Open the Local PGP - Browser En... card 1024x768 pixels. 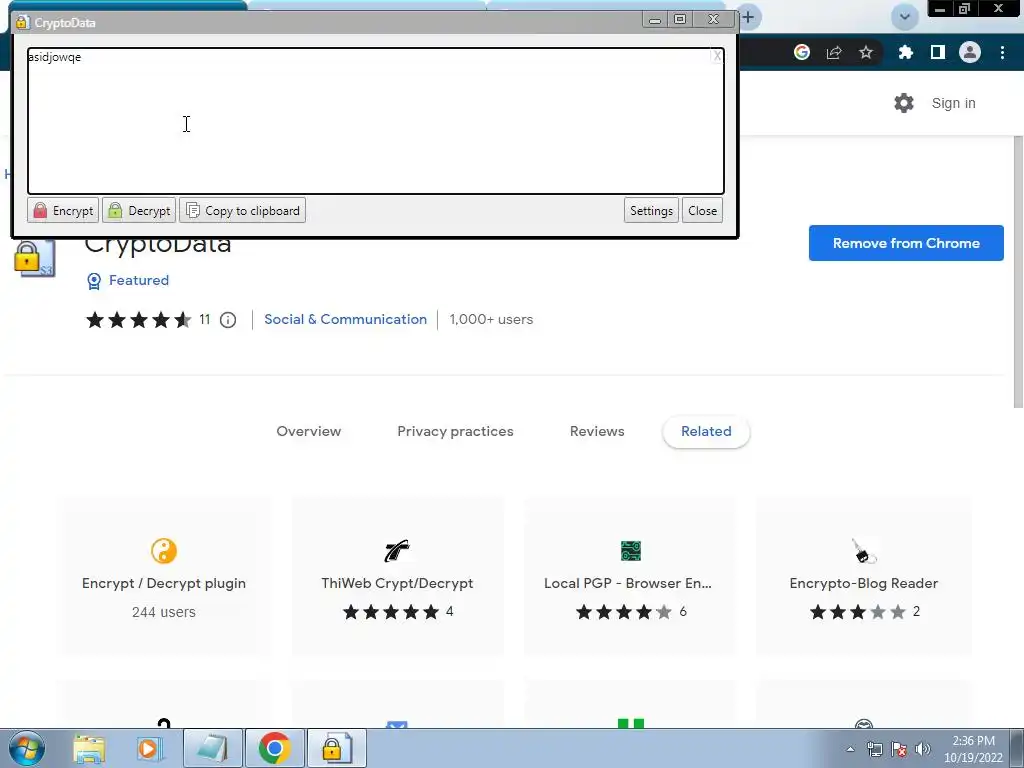pos(630,576)
